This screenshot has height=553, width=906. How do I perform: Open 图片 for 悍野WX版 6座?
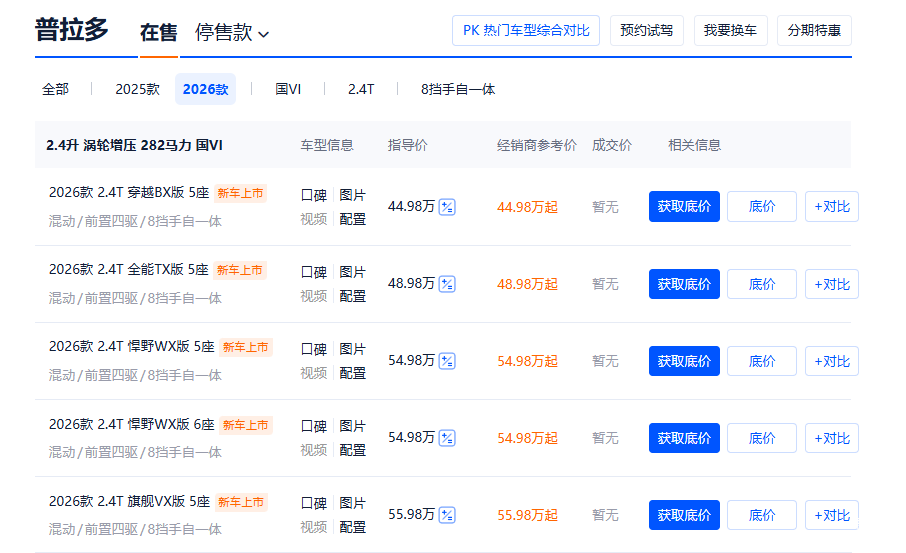pyautogui.click(x=352, y=426)
